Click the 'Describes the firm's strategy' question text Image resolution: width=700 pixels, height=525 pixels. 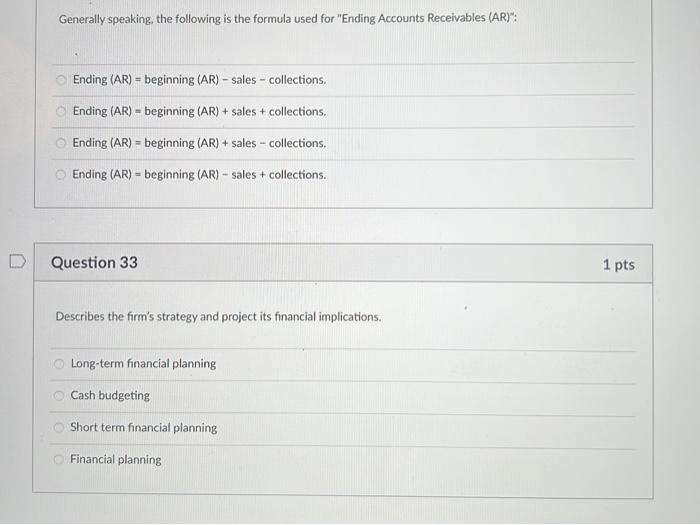point(218,317)
